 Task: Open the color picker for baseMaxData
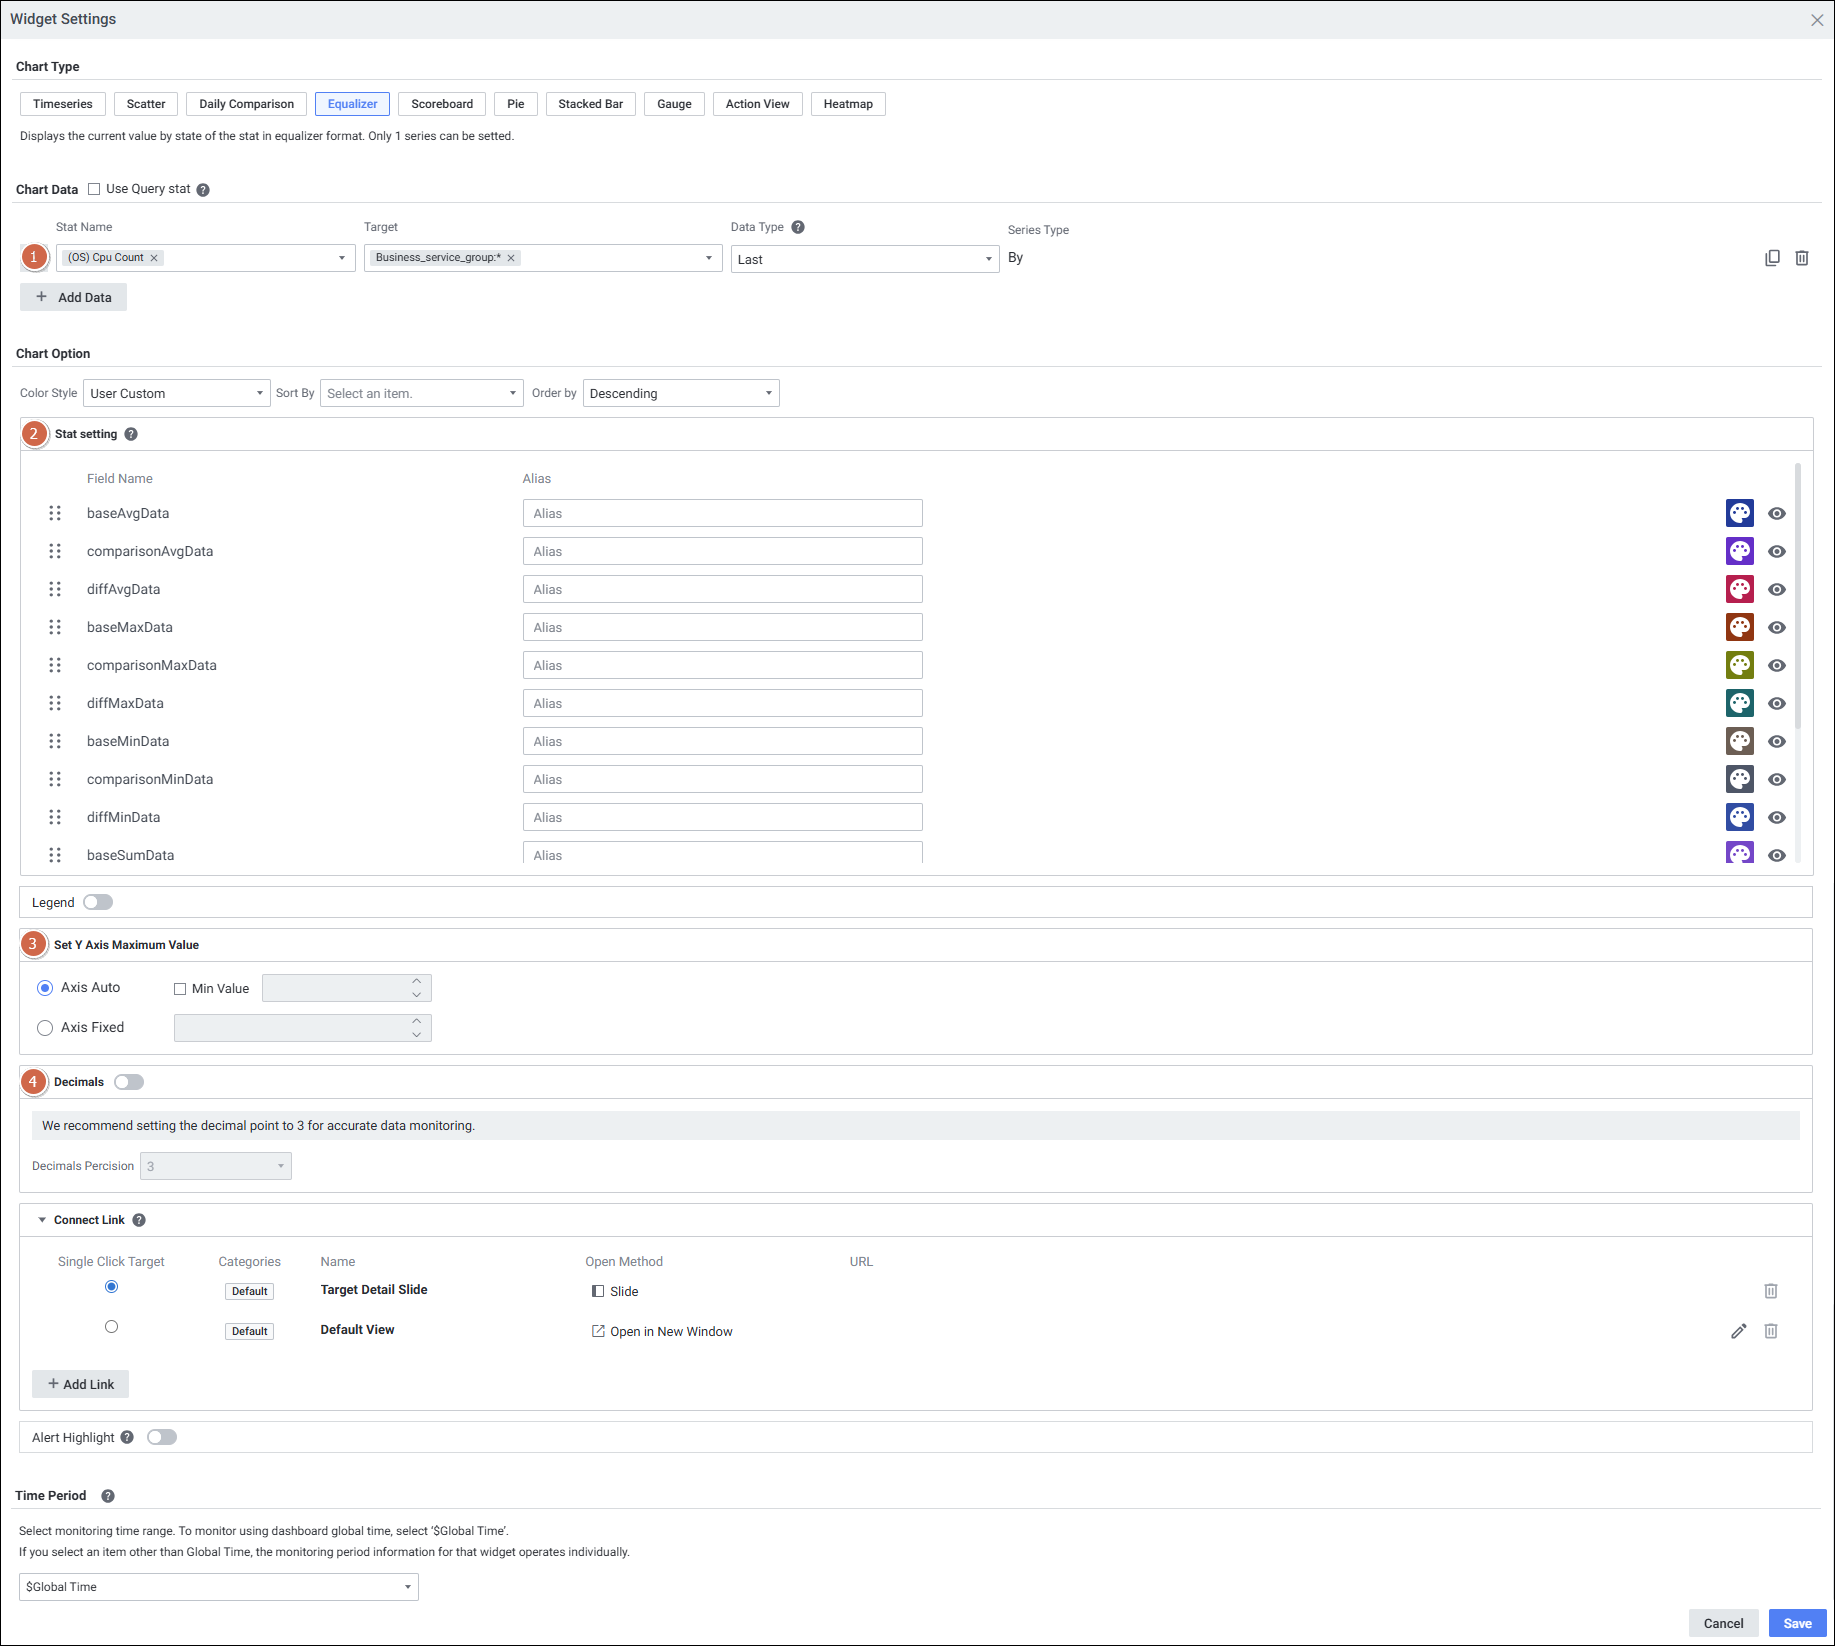coord(1739,627)
